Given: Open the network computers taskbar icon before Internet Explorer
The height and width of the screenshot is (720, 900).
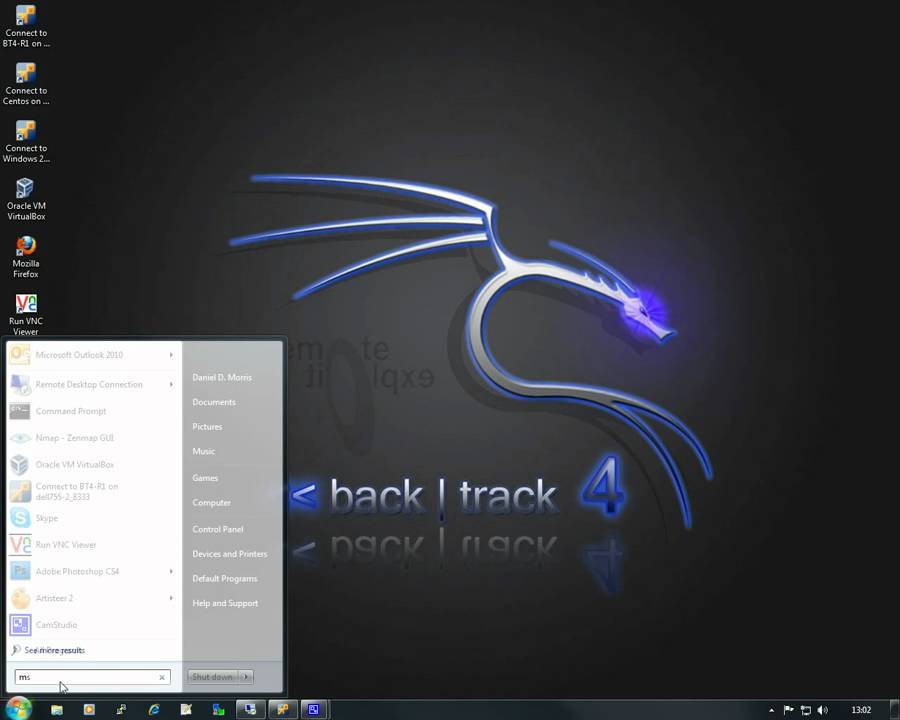Looking at the screenshot, I should pyautogui.click(x=121, y=710).
